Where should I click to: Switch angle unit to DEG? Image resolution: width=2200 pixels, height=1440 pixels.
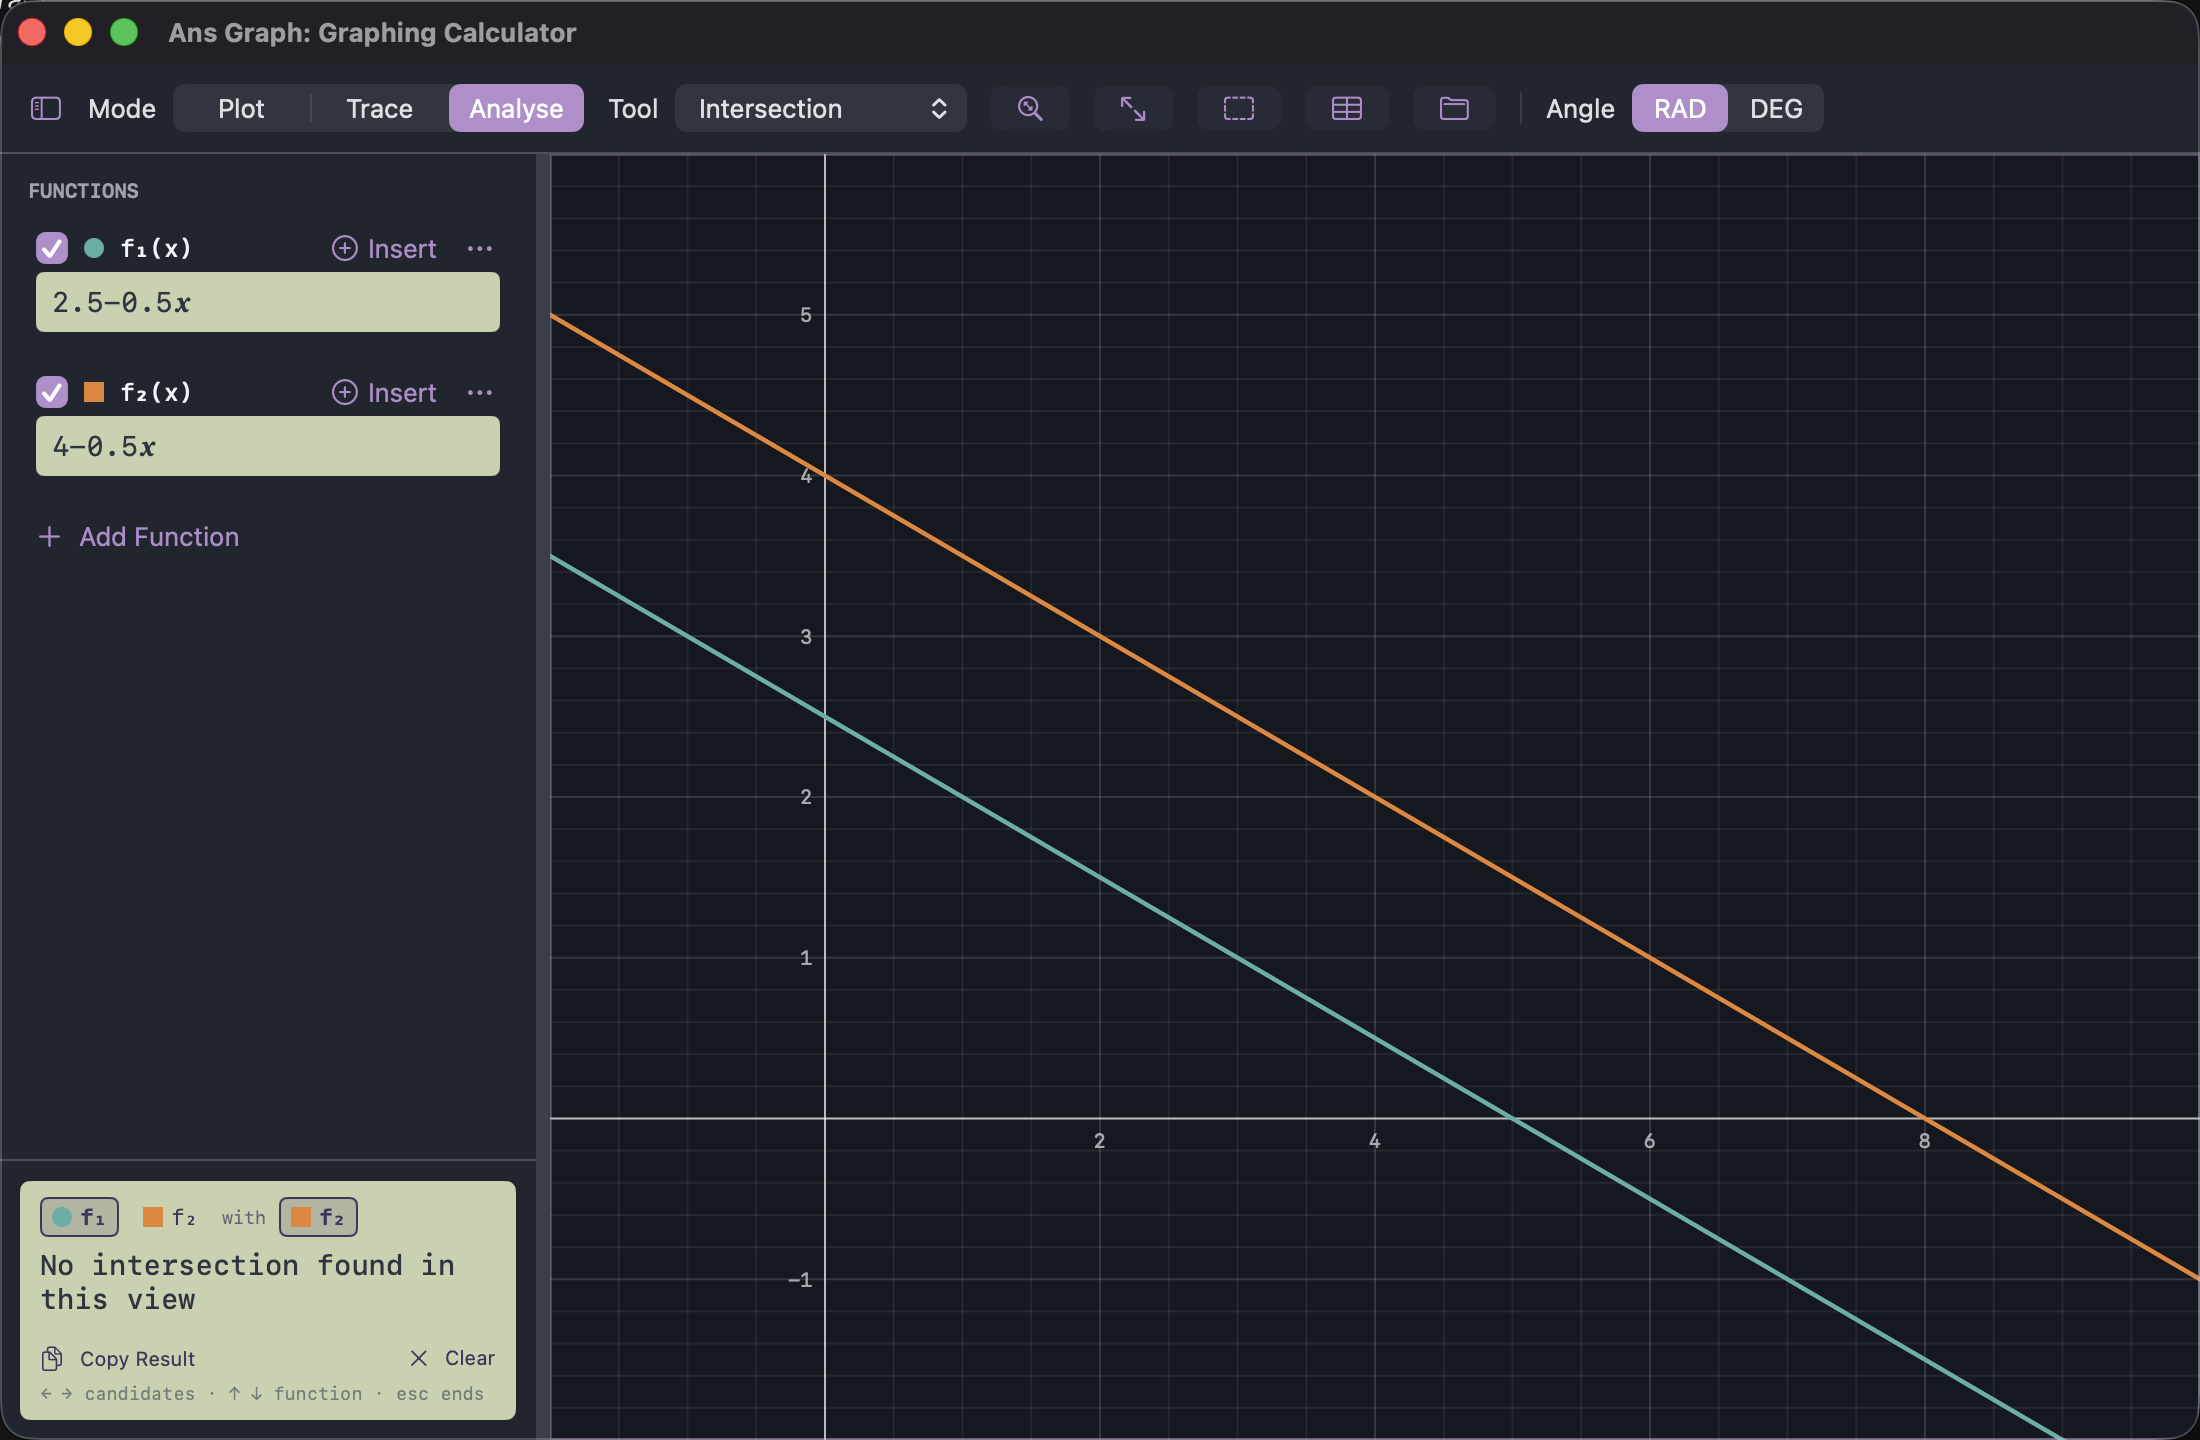[1776, 108]
